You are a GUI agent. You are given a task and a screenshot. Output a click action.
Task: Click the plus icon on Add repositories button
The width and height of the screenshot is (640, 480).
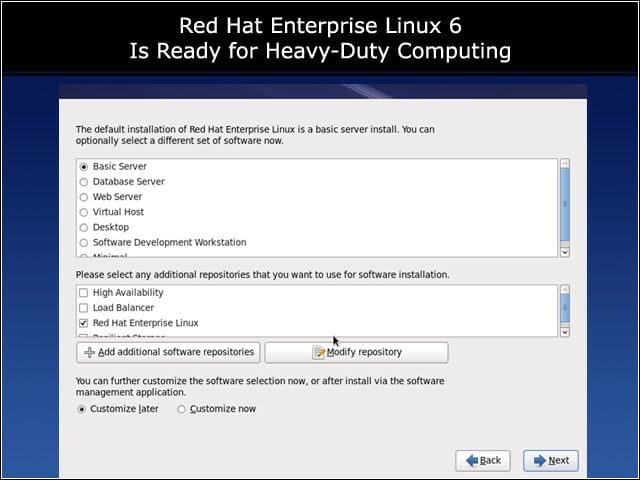click(89, 352)
